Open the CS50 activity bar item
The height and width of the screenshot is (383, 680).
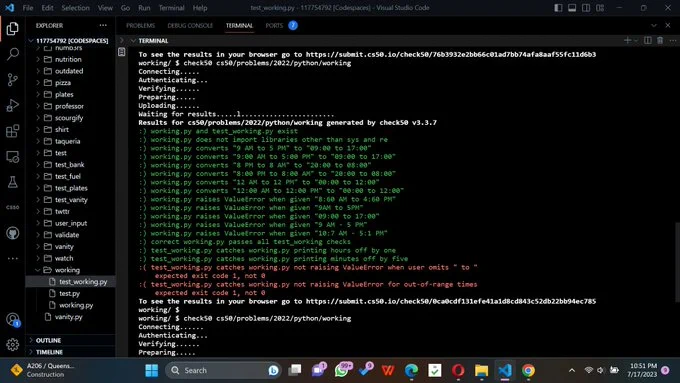13,207
